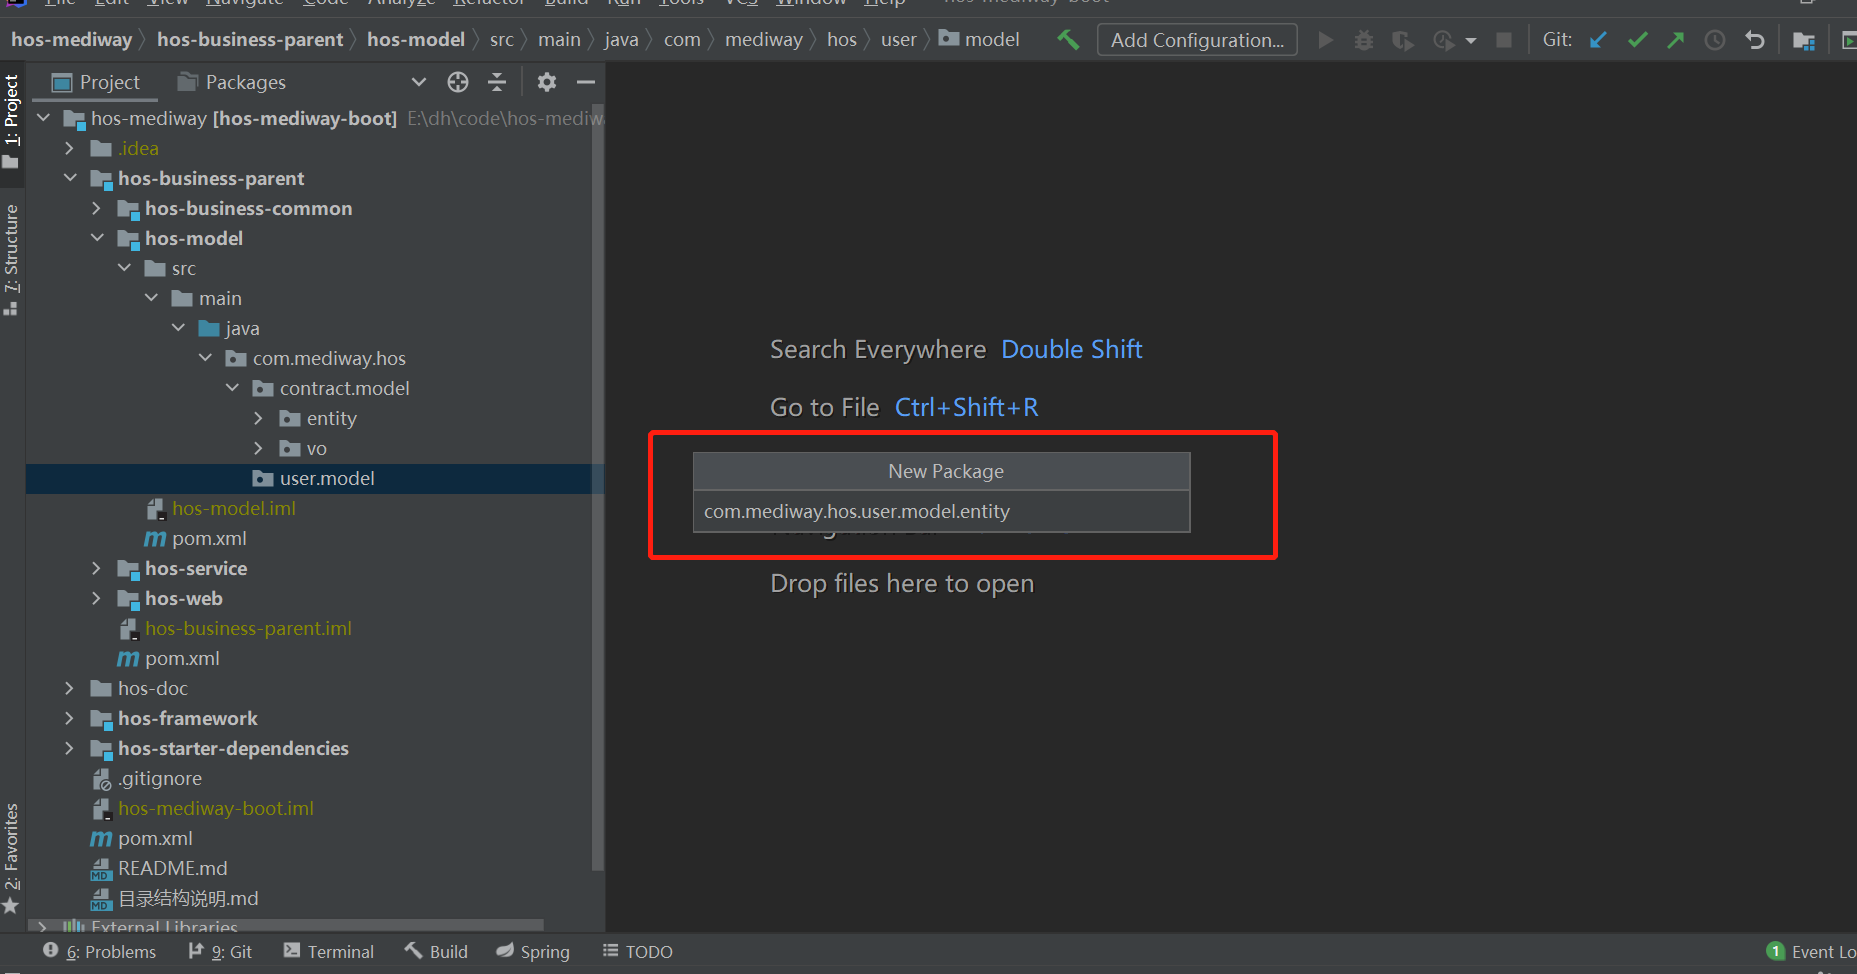
Task: Select README.md file
Action: 172,868
